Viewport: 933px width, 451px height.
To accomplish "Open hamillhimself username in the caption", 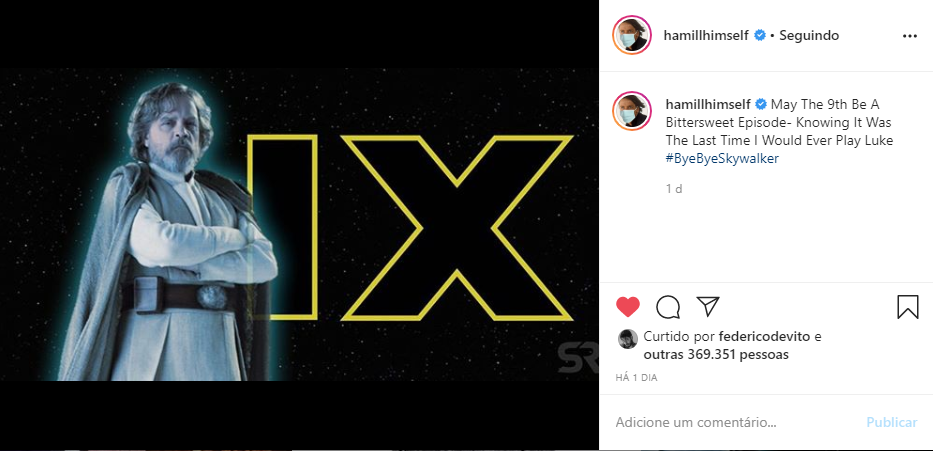I will point(707,105).
